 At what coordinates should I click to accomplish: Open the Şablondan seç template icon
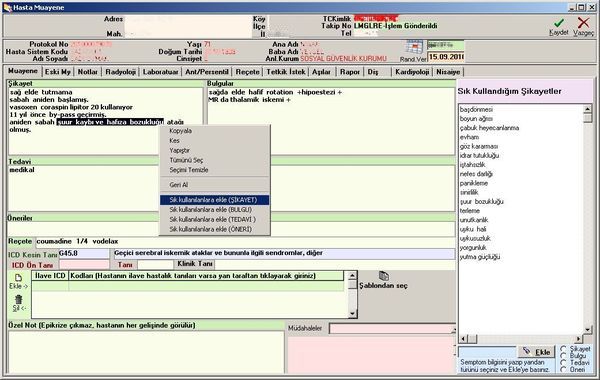tap(383, 276)
